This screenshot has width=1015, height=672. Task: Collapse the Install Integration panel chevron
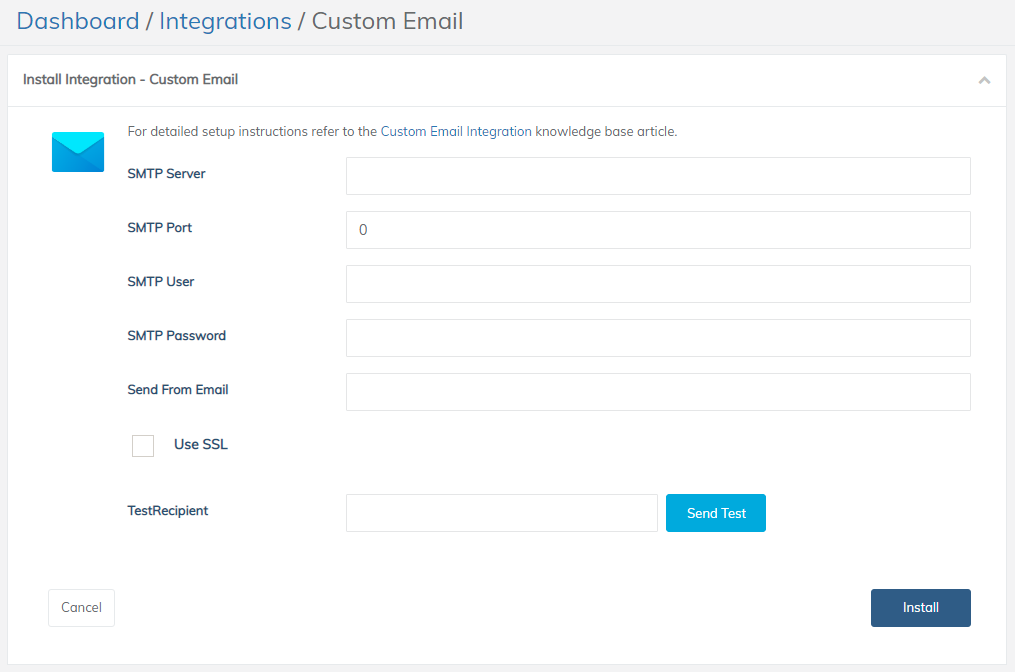point(984,80)
